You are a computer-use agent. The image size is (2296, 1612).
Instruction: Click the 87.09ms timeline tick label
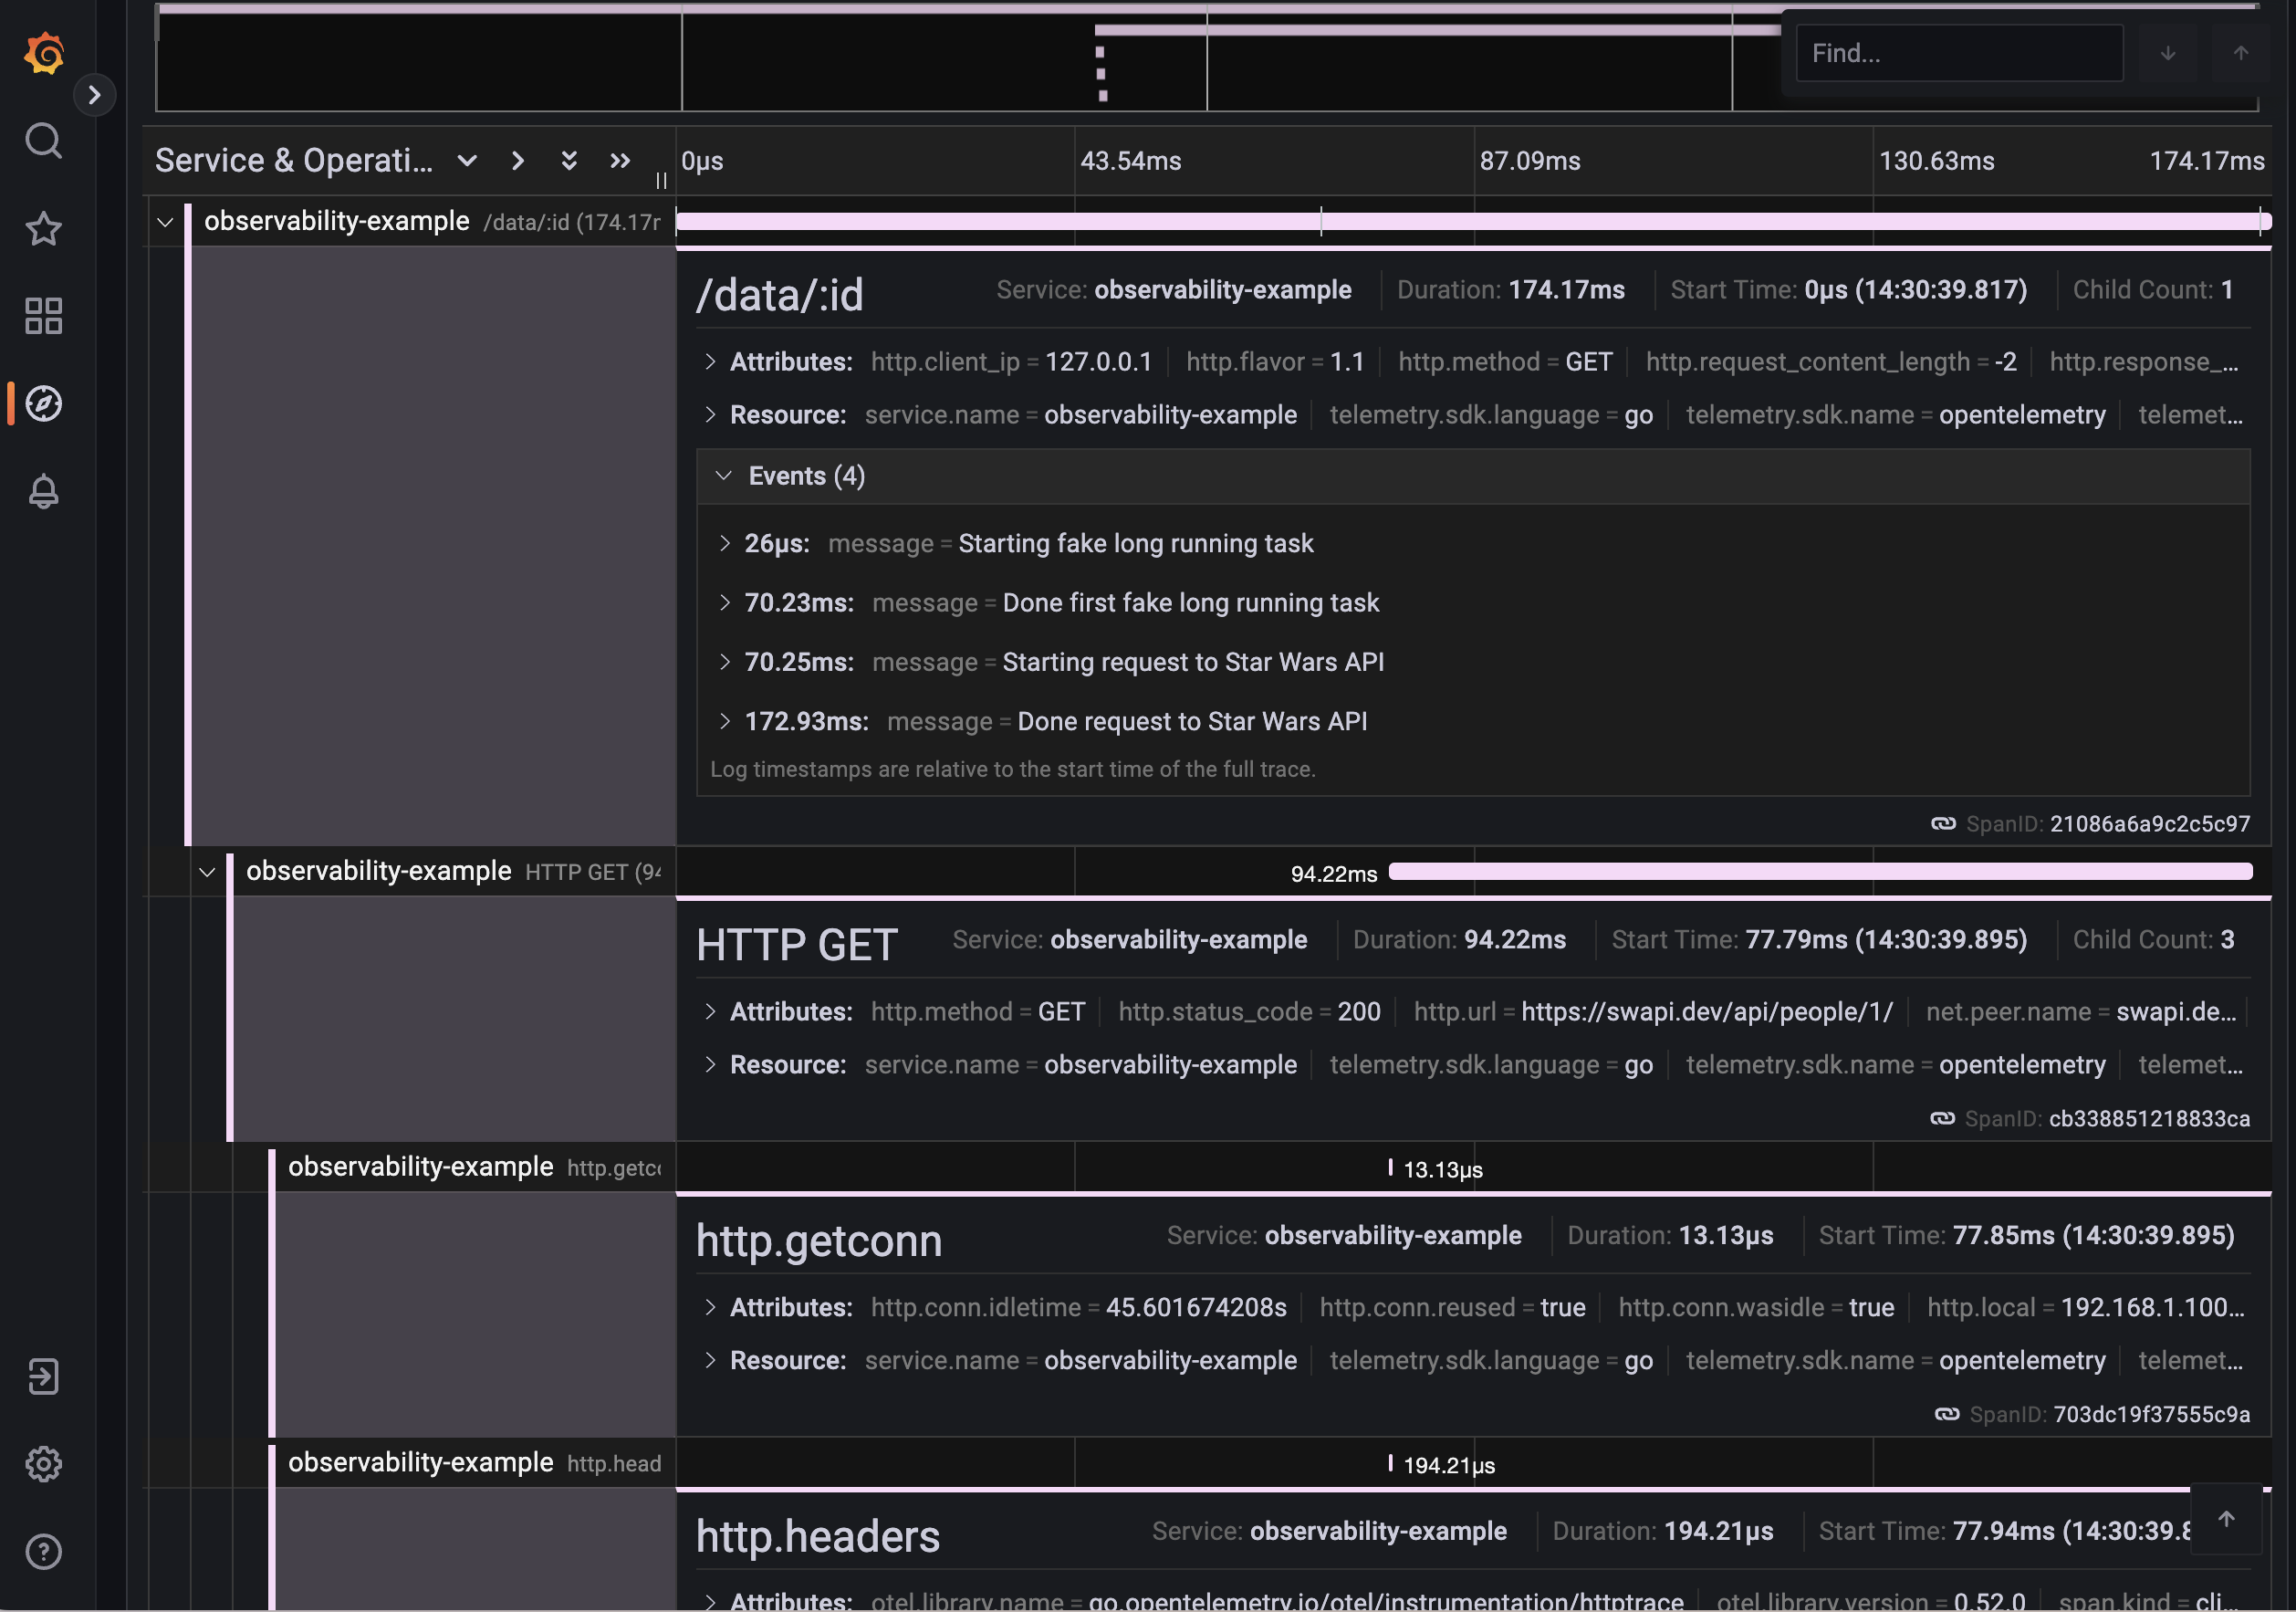1529,161
